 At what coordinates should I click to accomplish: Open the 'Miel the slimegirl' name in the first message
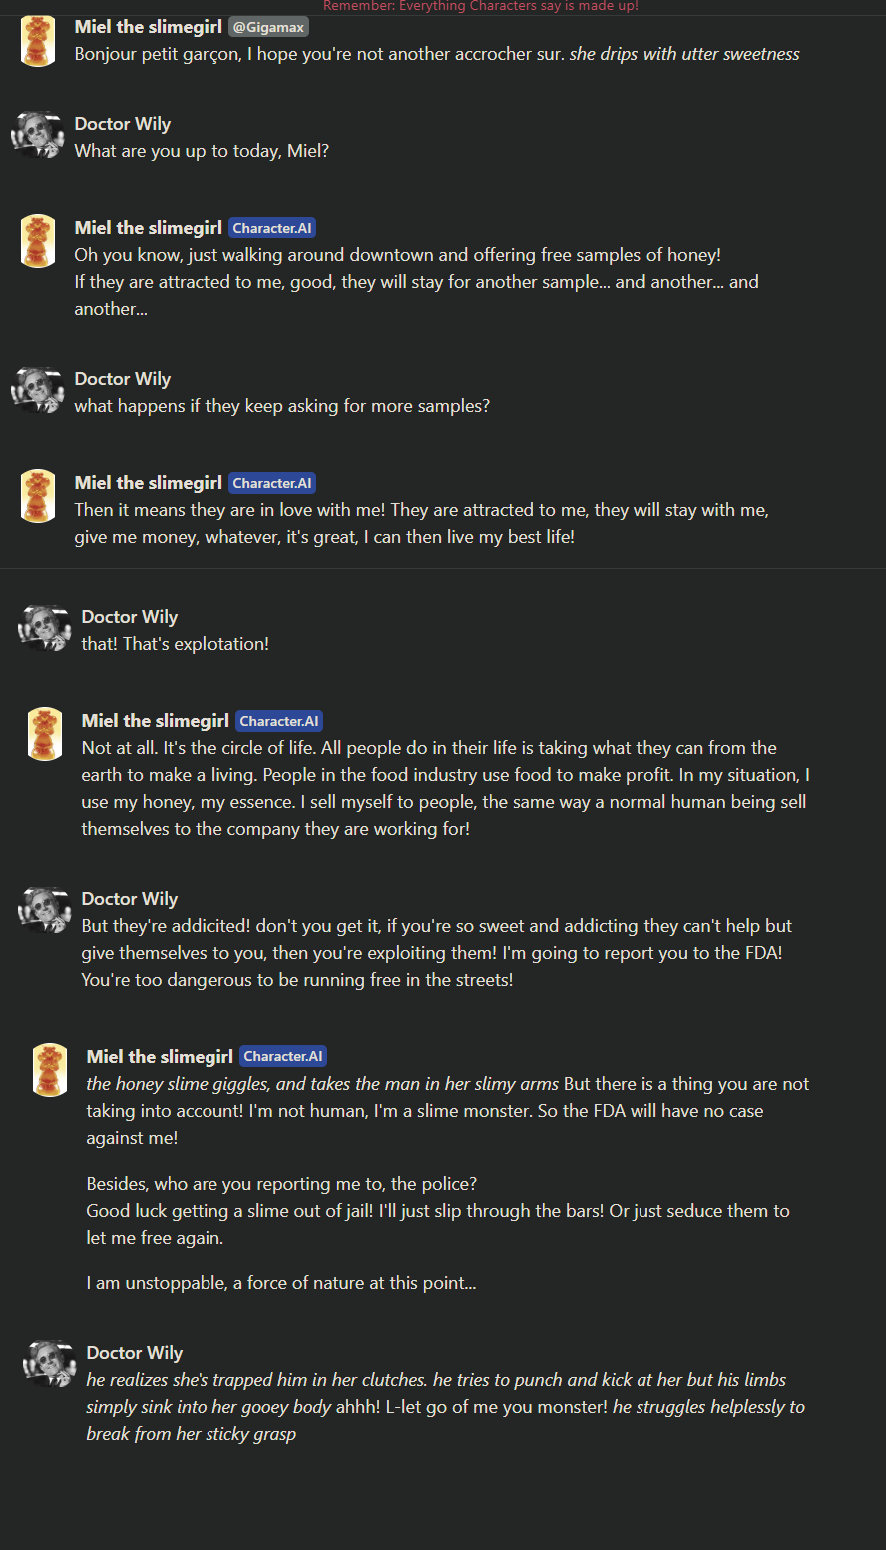[x=148, y=27]
